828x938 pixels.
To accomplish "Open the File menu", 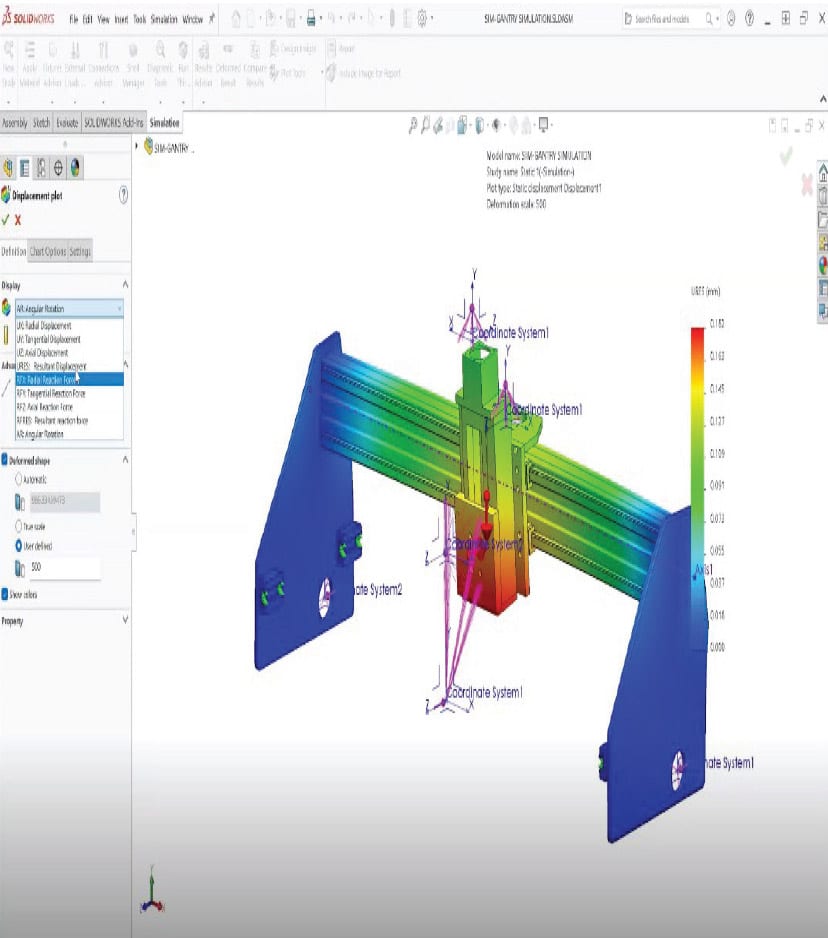I will [x=74, y=20].
